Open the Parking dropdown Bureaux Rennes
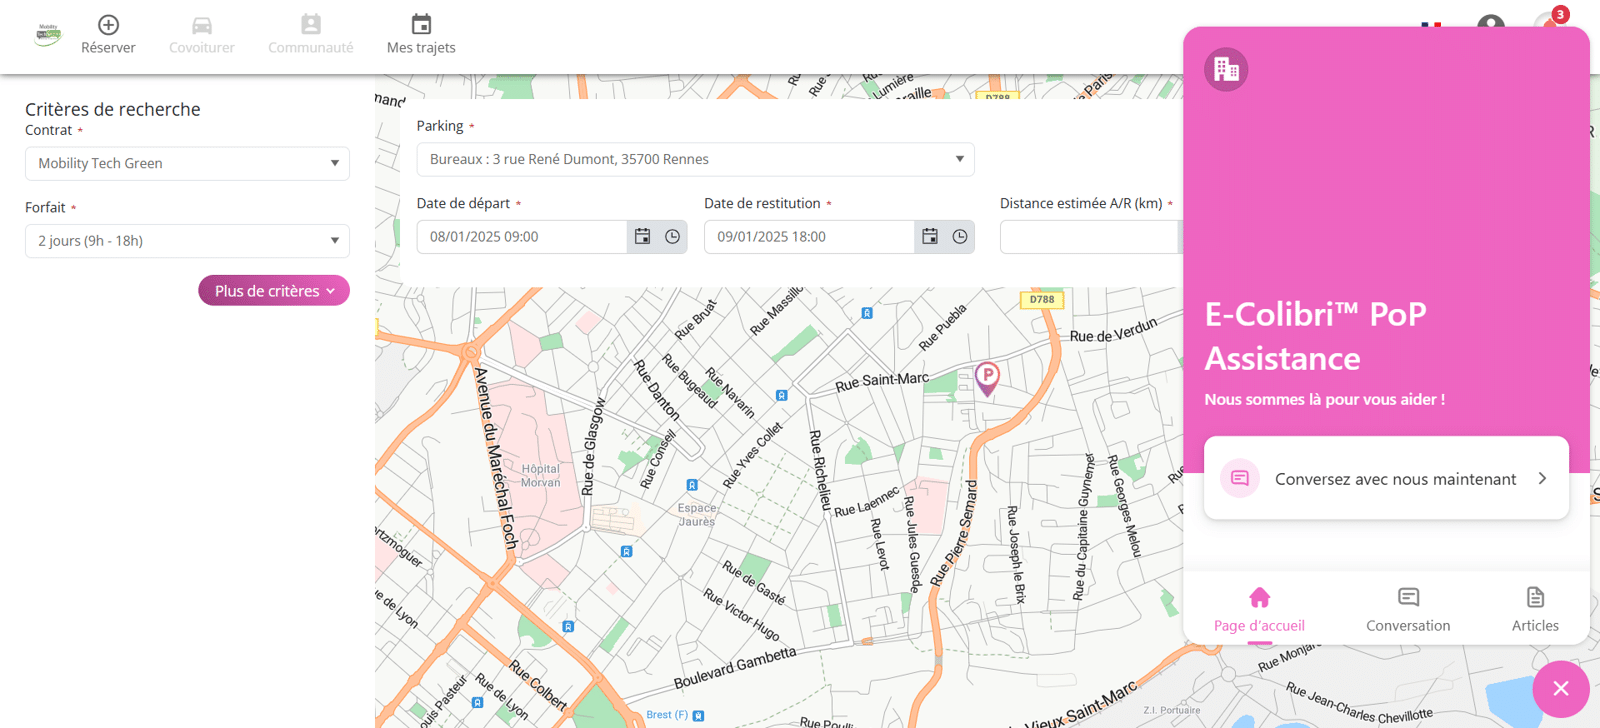Image resolution: width=1600 pixels, height=728 pixels. 695,160
